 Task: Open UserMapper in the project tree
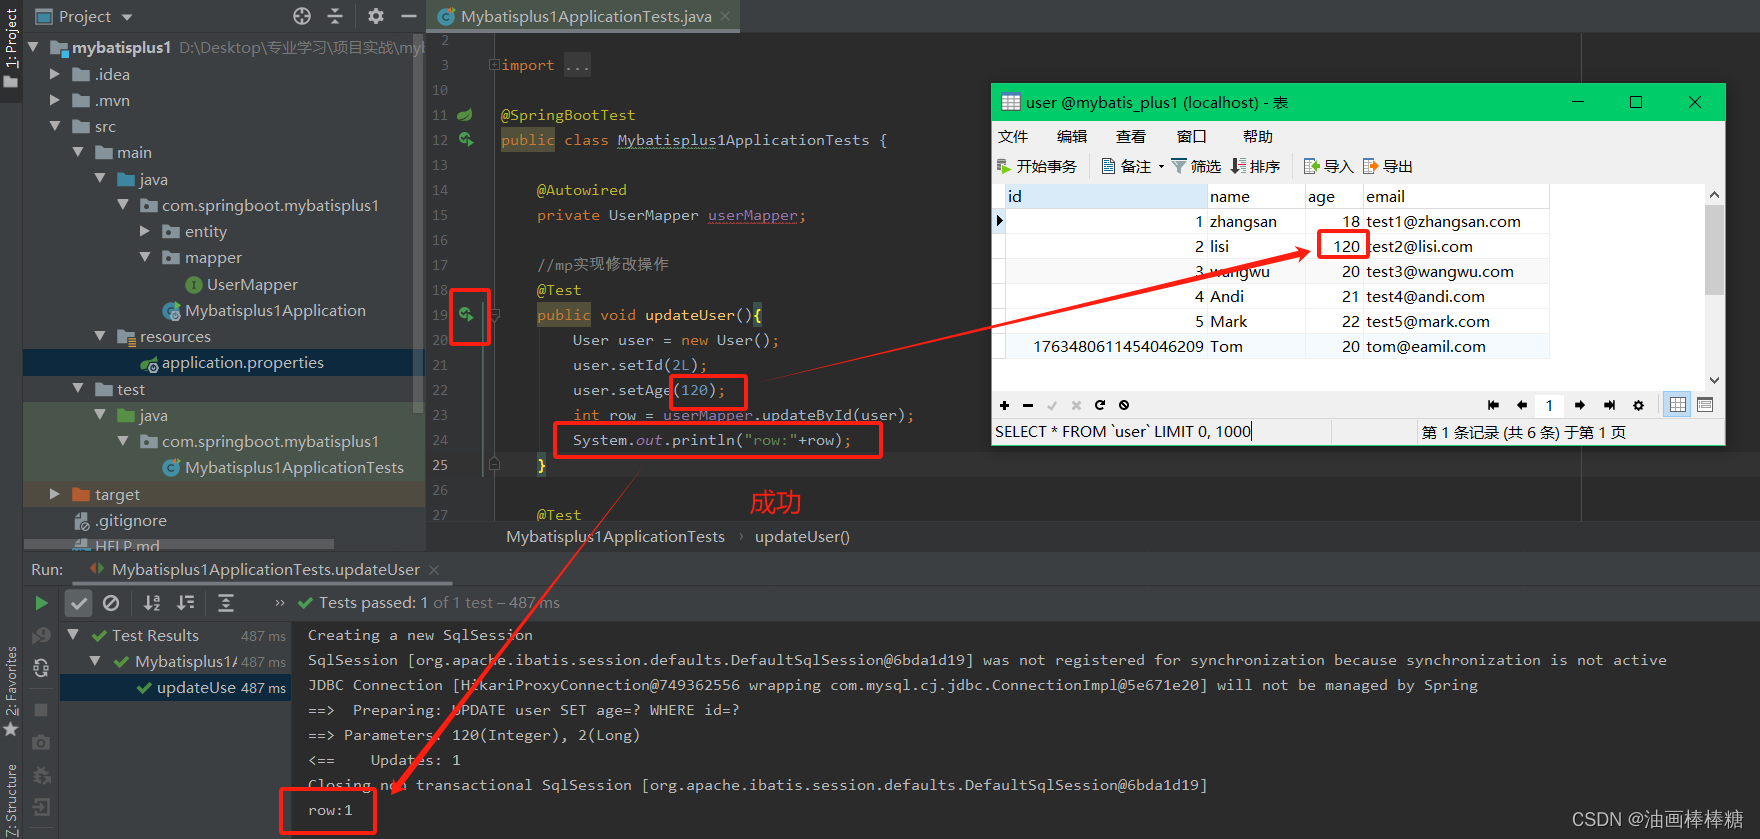tap(252, 285)
